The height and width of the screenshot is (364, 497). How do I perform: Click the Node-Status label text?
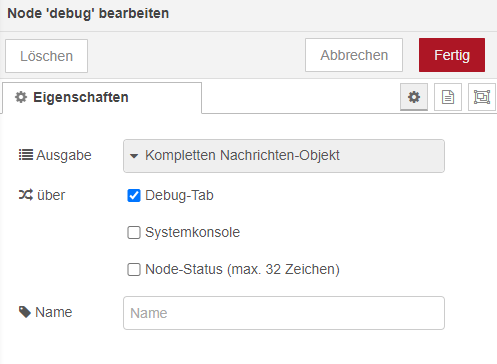click(x=242, y=269)
